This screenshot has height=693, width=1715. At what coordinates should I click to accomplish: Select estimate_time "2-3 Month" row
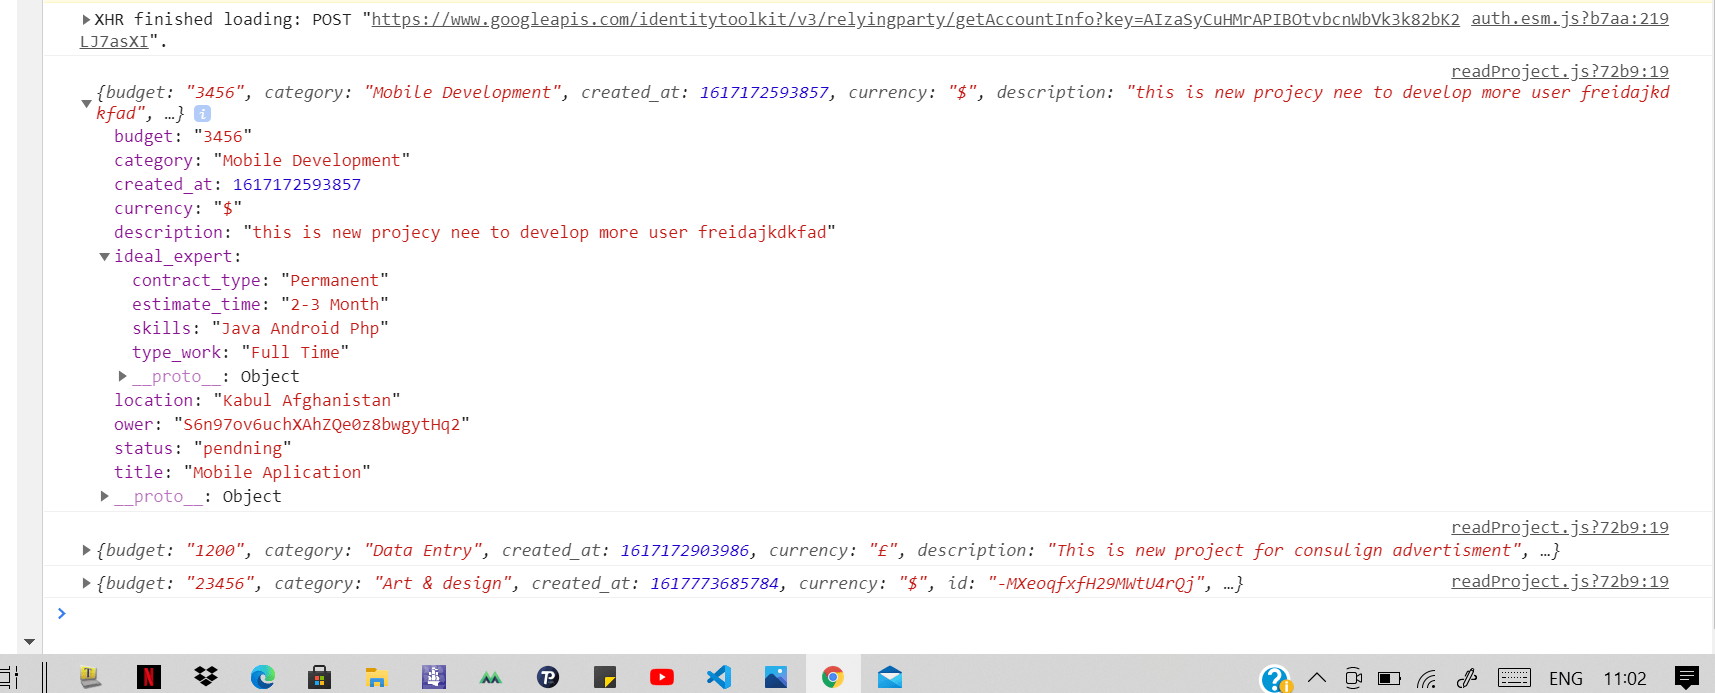[x=260, y=304]
